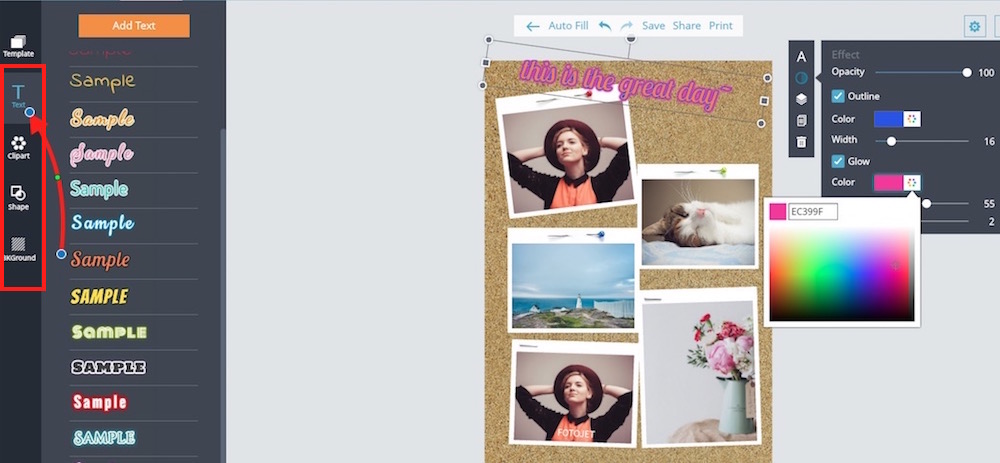
Task: Delete text with the trash icon
Action: pyautogui.click(x=801, y=142)
